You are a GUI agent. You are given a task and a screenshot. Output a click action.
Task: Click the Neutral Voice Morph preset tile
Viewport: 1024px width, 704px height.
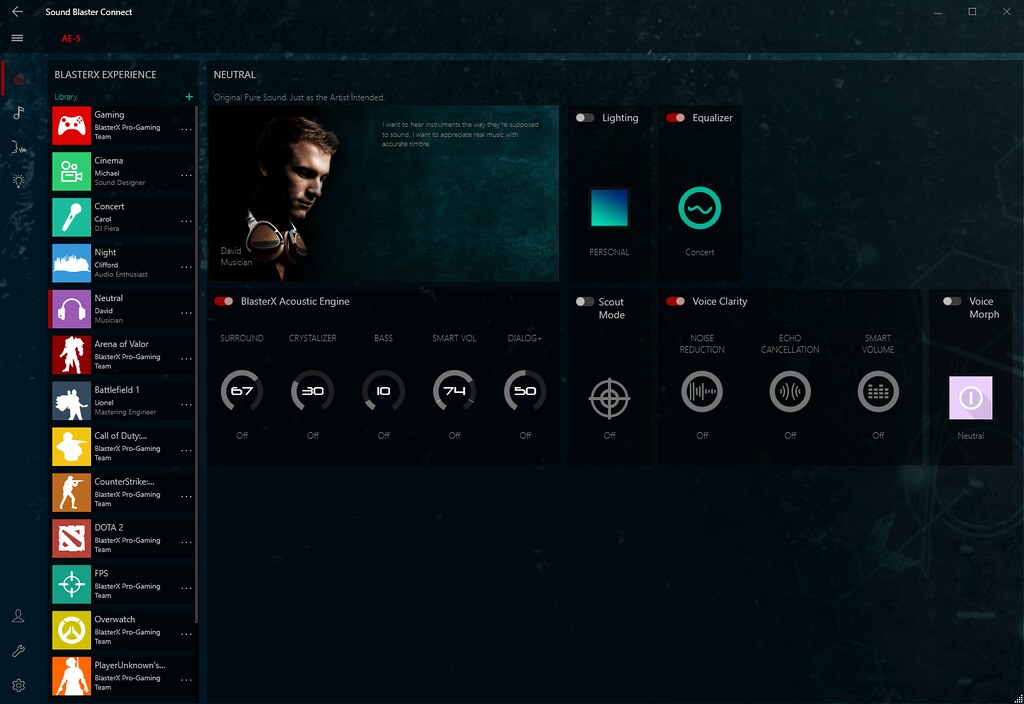coord(970,397)
